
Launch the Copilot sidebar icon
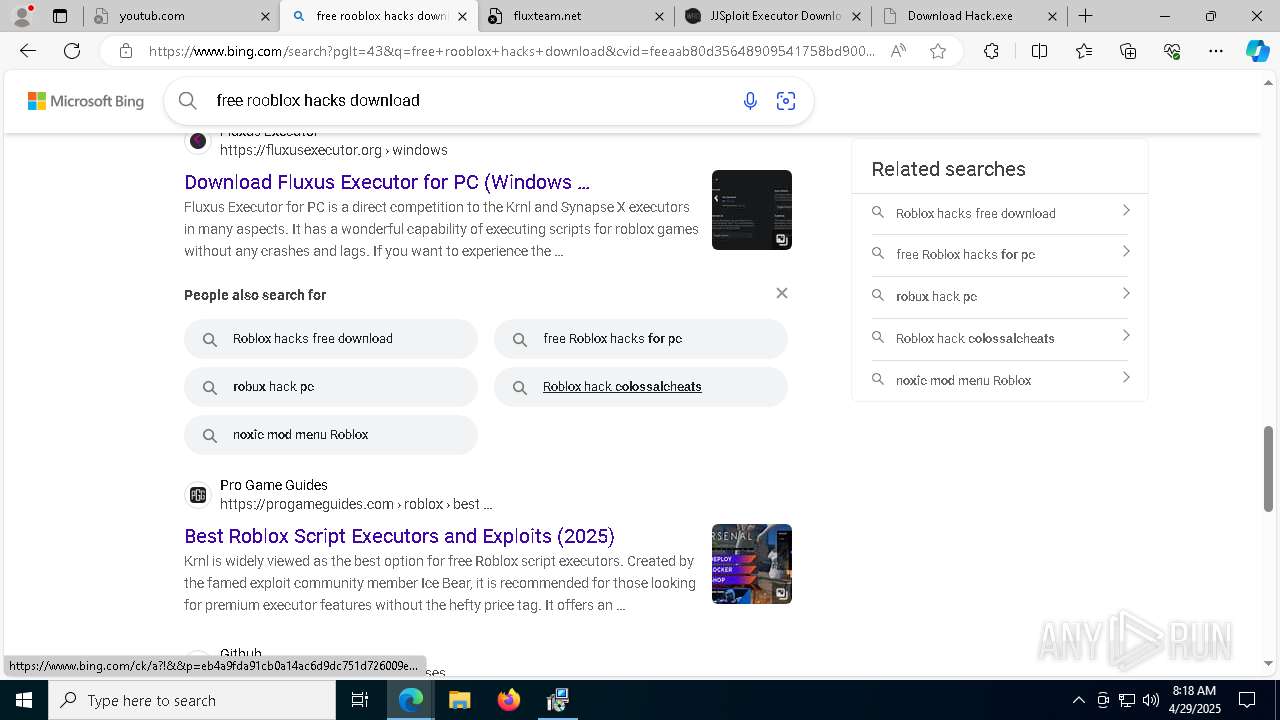click(1257, 51)
